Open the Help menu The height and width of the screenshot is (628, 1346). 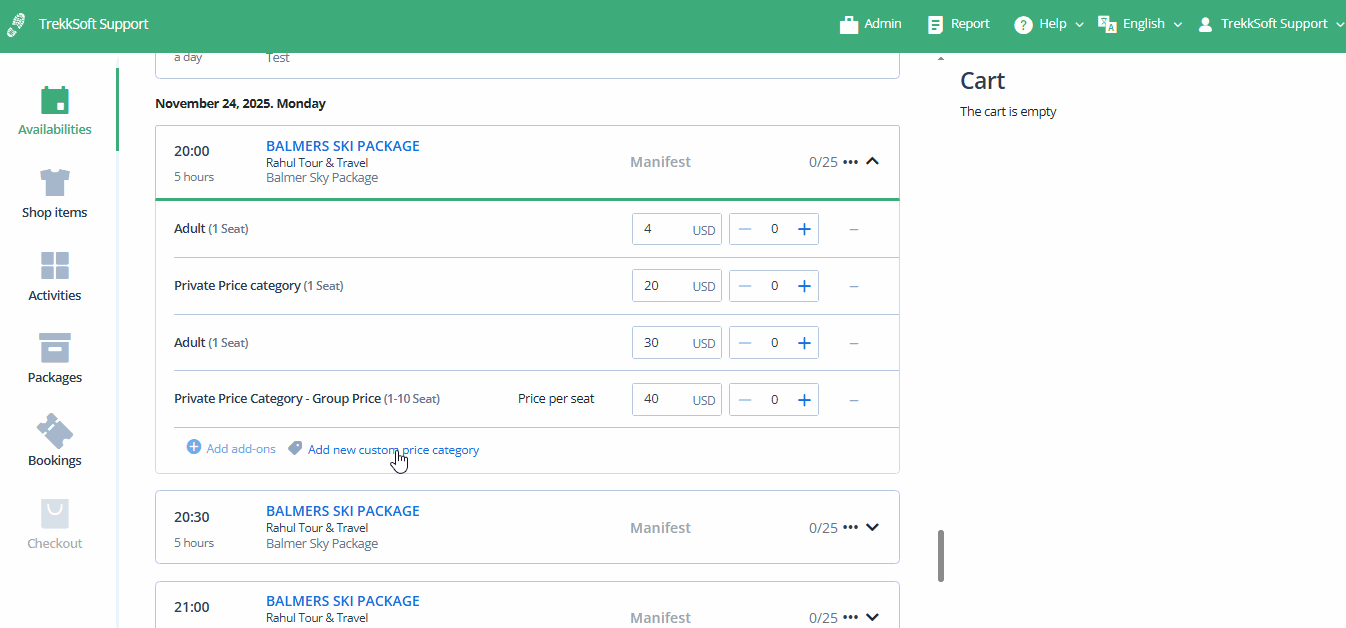[1049, 24]
